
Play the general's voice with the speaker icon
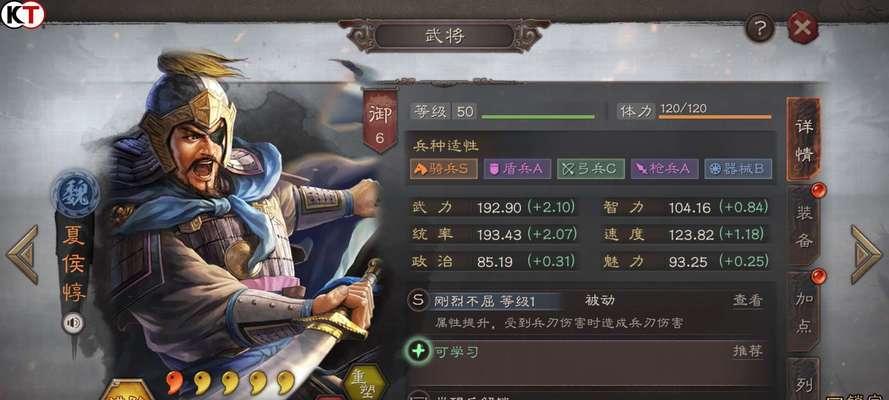pyautogui.click(x=73, y=323)
